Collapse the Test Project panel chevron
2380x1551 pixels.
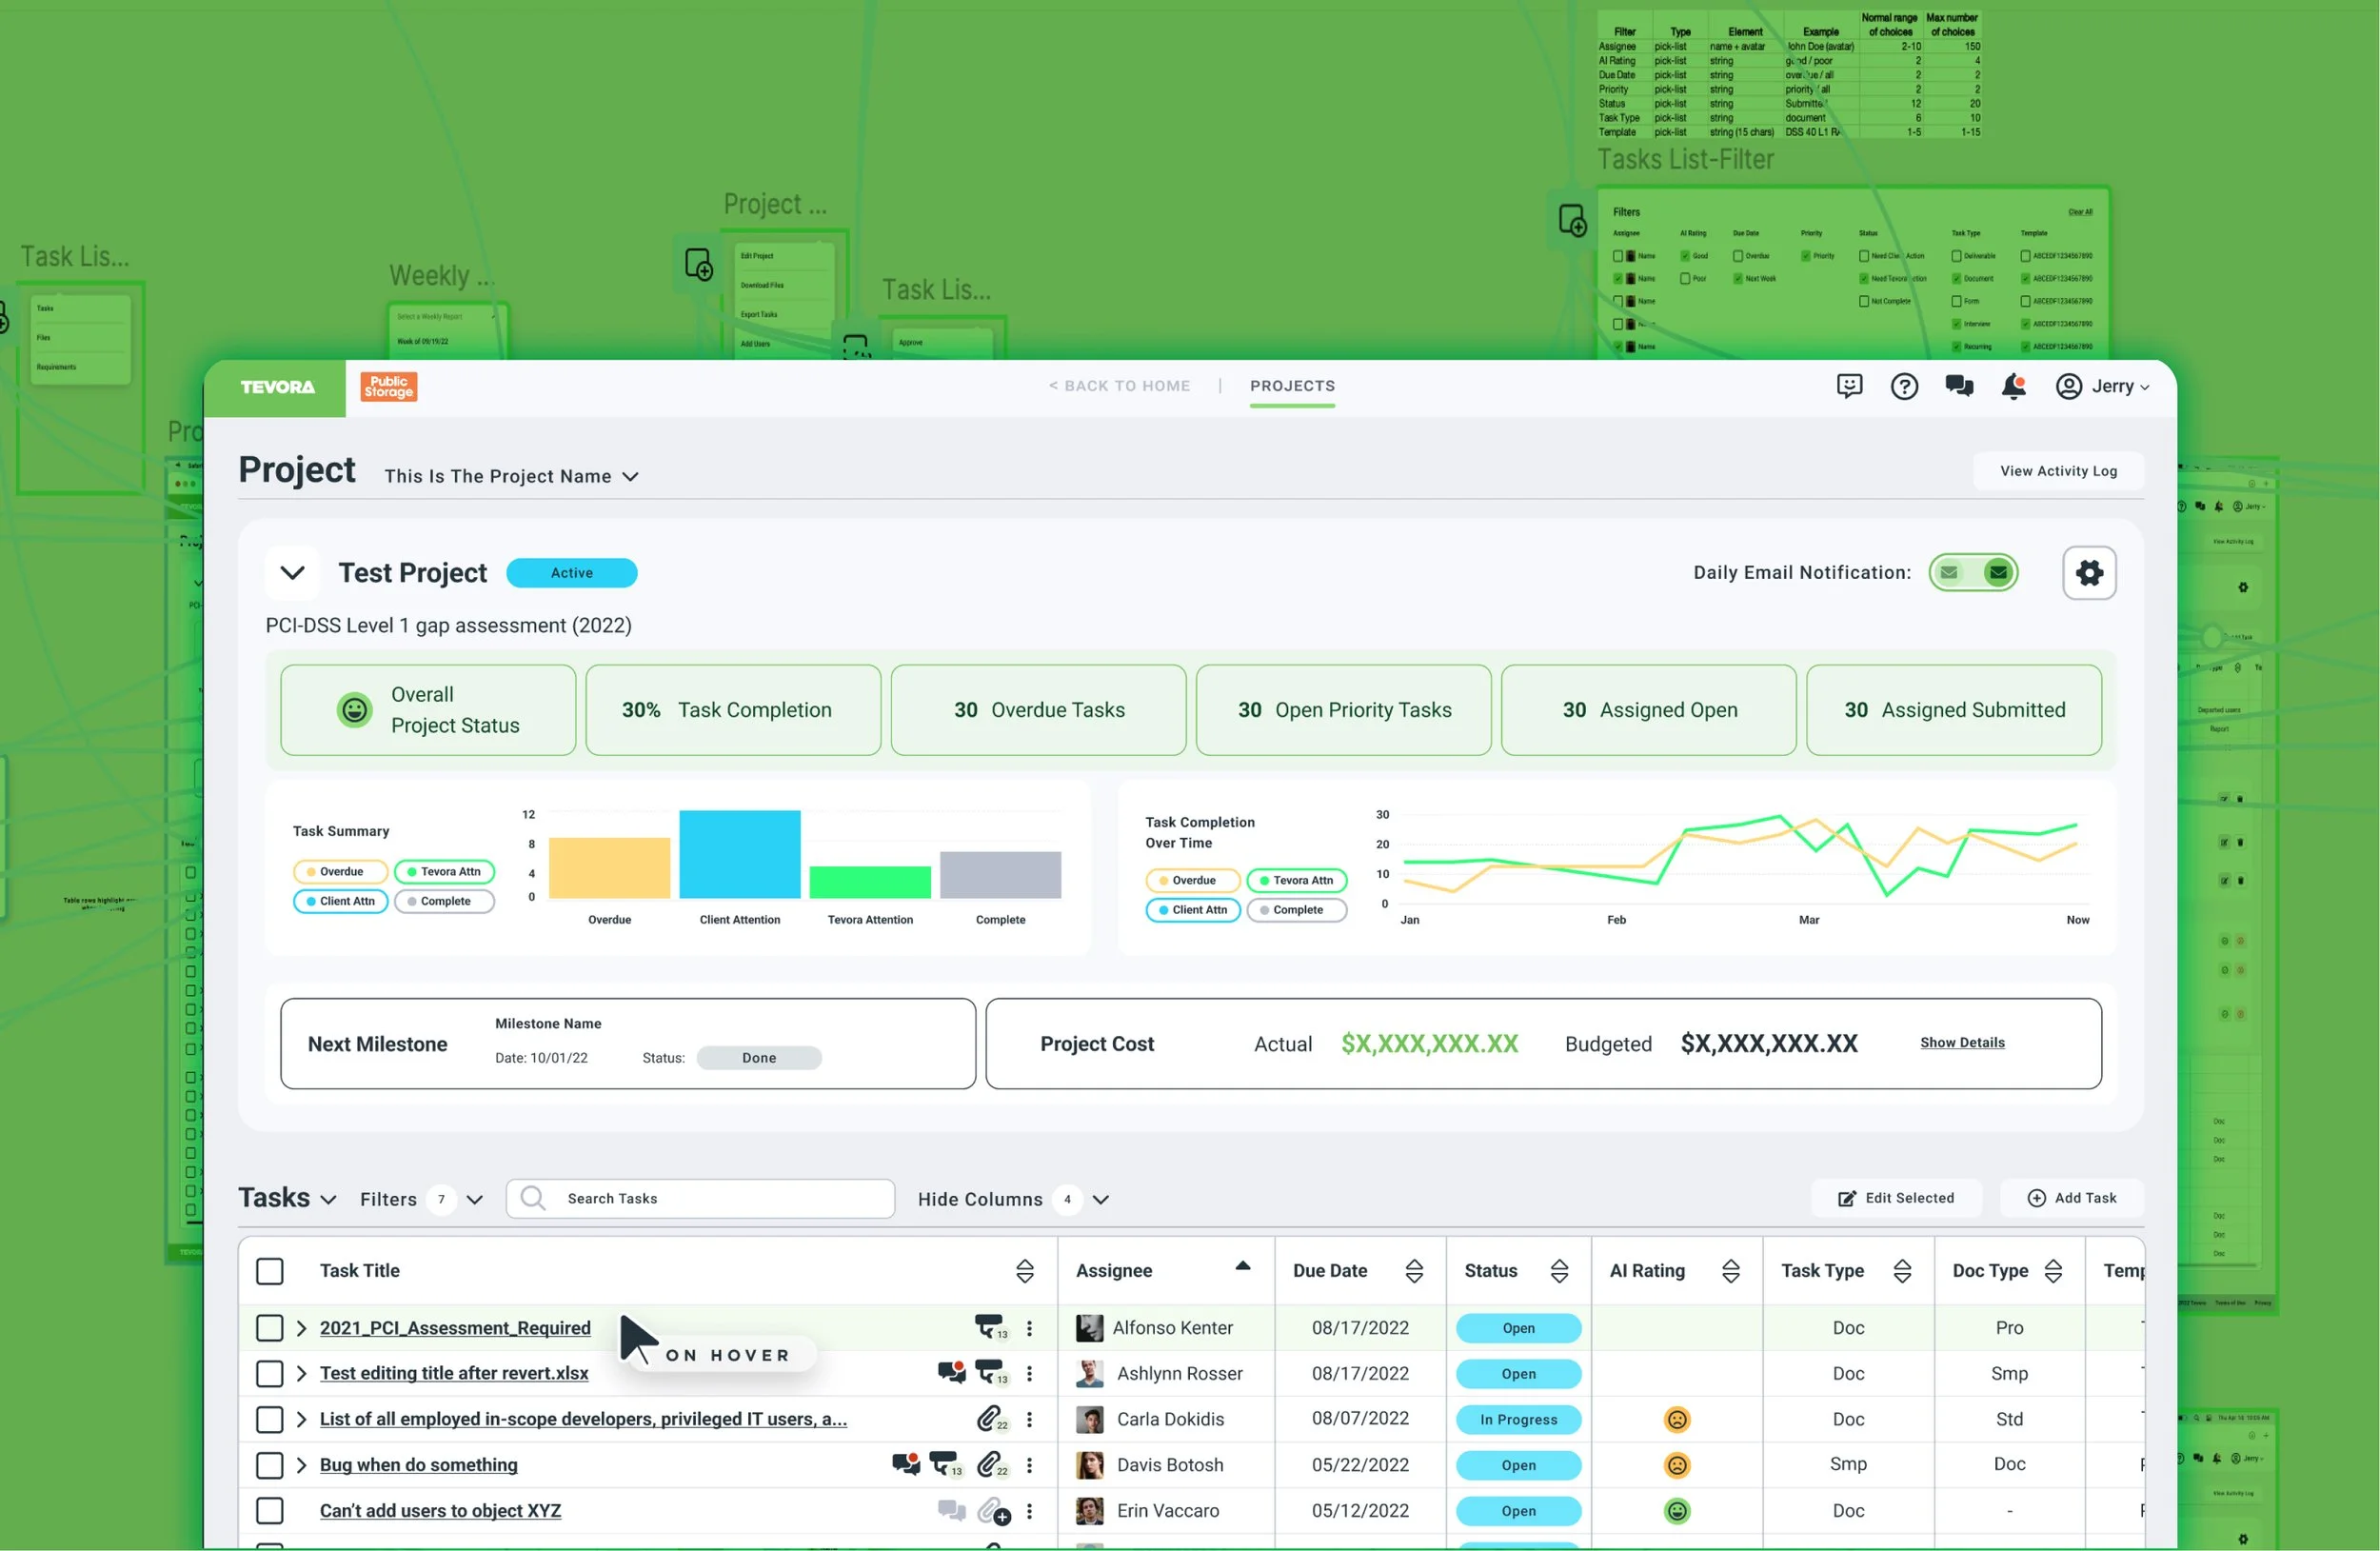click(x=292, y=573)
